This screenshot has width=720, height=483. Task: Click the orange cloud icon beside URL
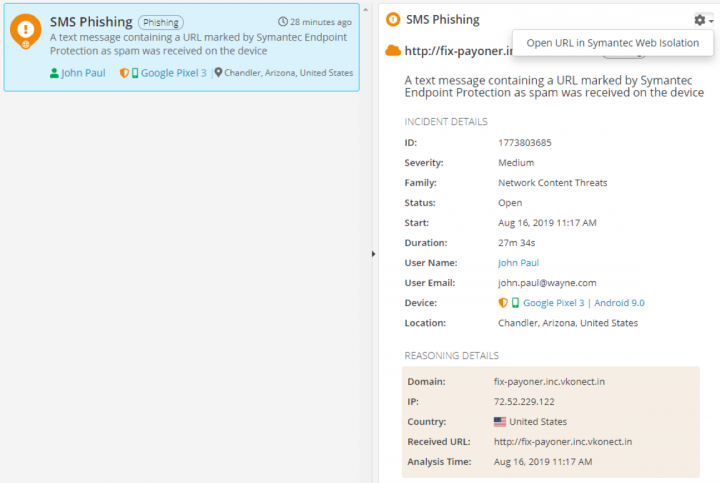393,51
